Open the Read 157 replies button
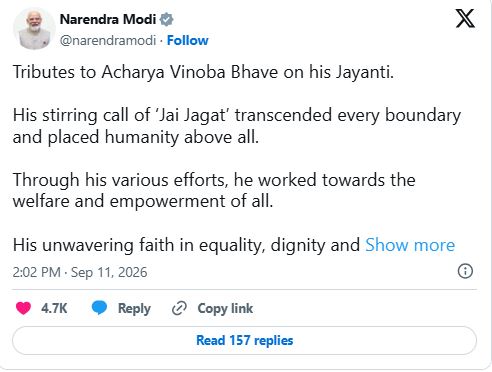 click(244, 340)
